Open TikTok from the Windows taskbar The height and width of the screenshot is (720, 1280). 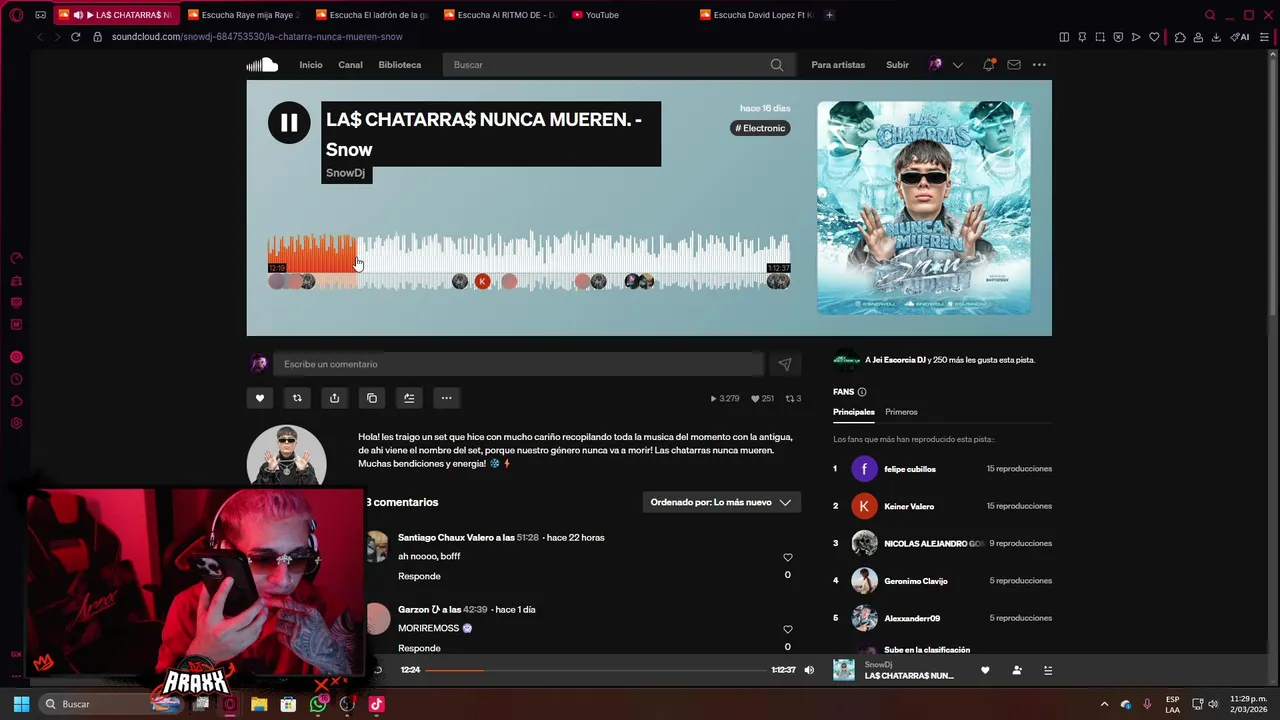376,704
